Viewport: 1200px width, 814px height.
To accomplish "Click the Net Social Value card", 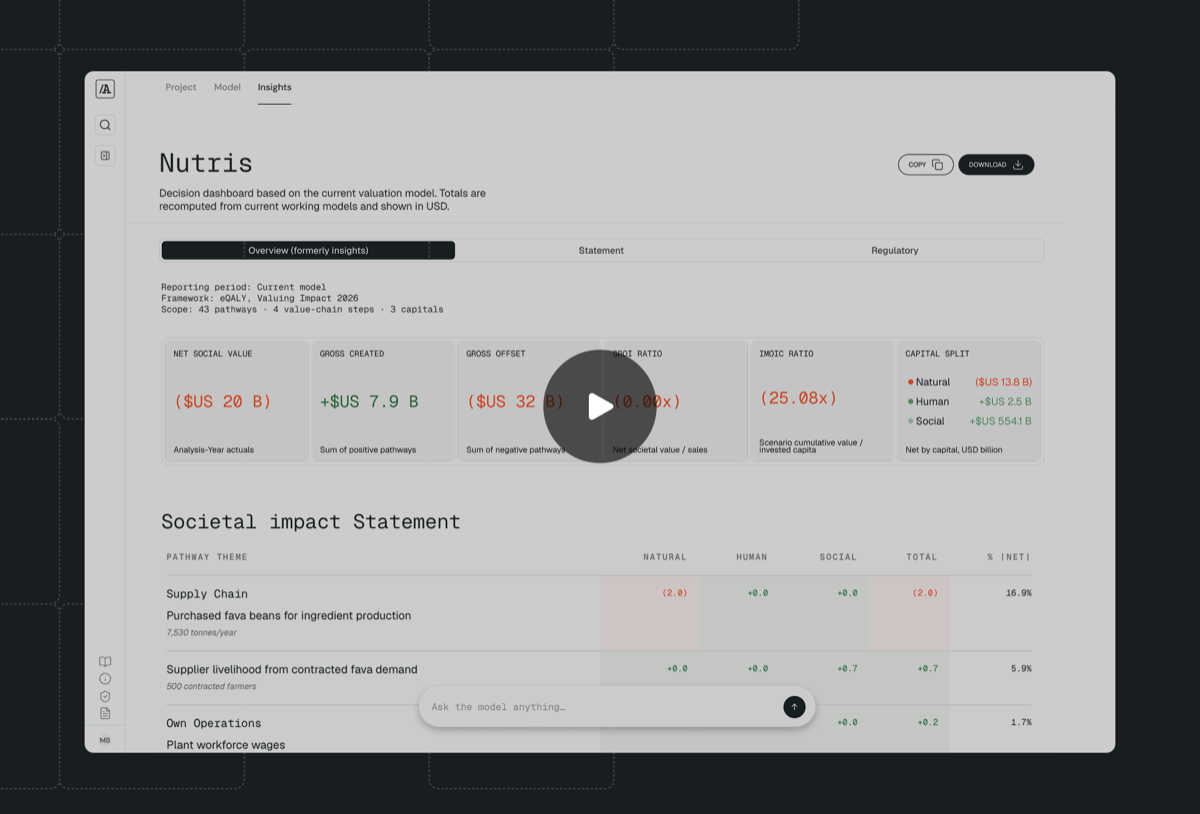I will point(237,401).
